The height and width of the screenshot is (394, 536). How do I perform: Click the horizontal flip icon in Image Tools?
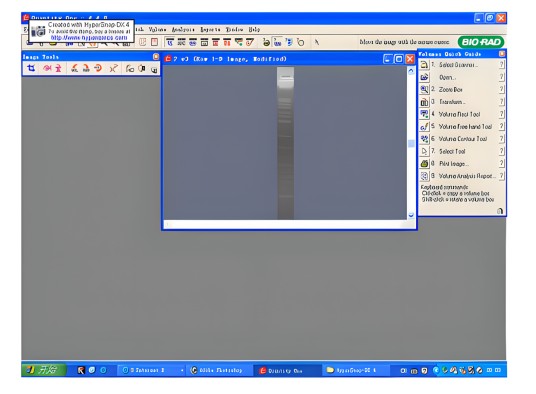[47, 68]
